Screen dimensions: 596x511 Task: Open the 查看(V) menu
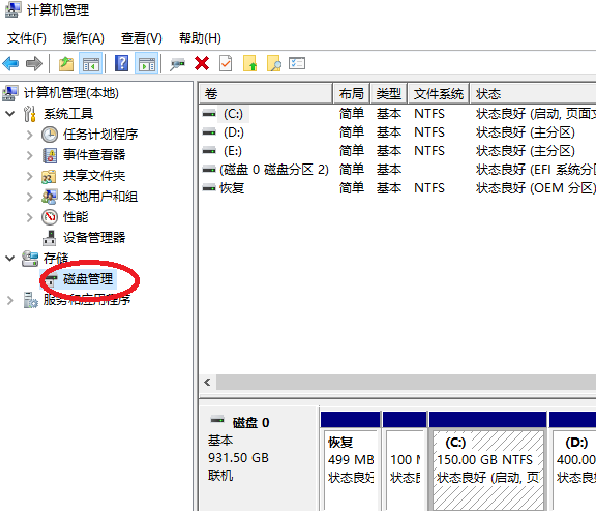point(141,38)
